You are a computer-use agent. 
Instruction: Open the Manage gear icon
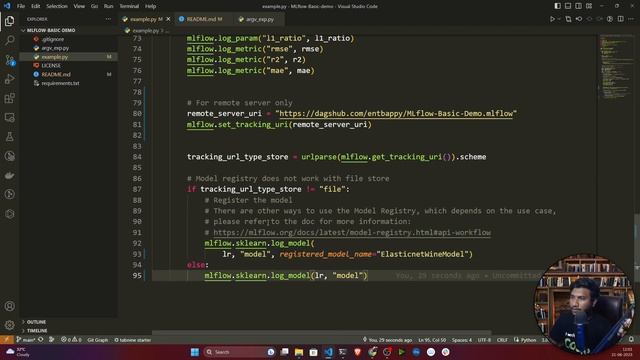(9, 325)
